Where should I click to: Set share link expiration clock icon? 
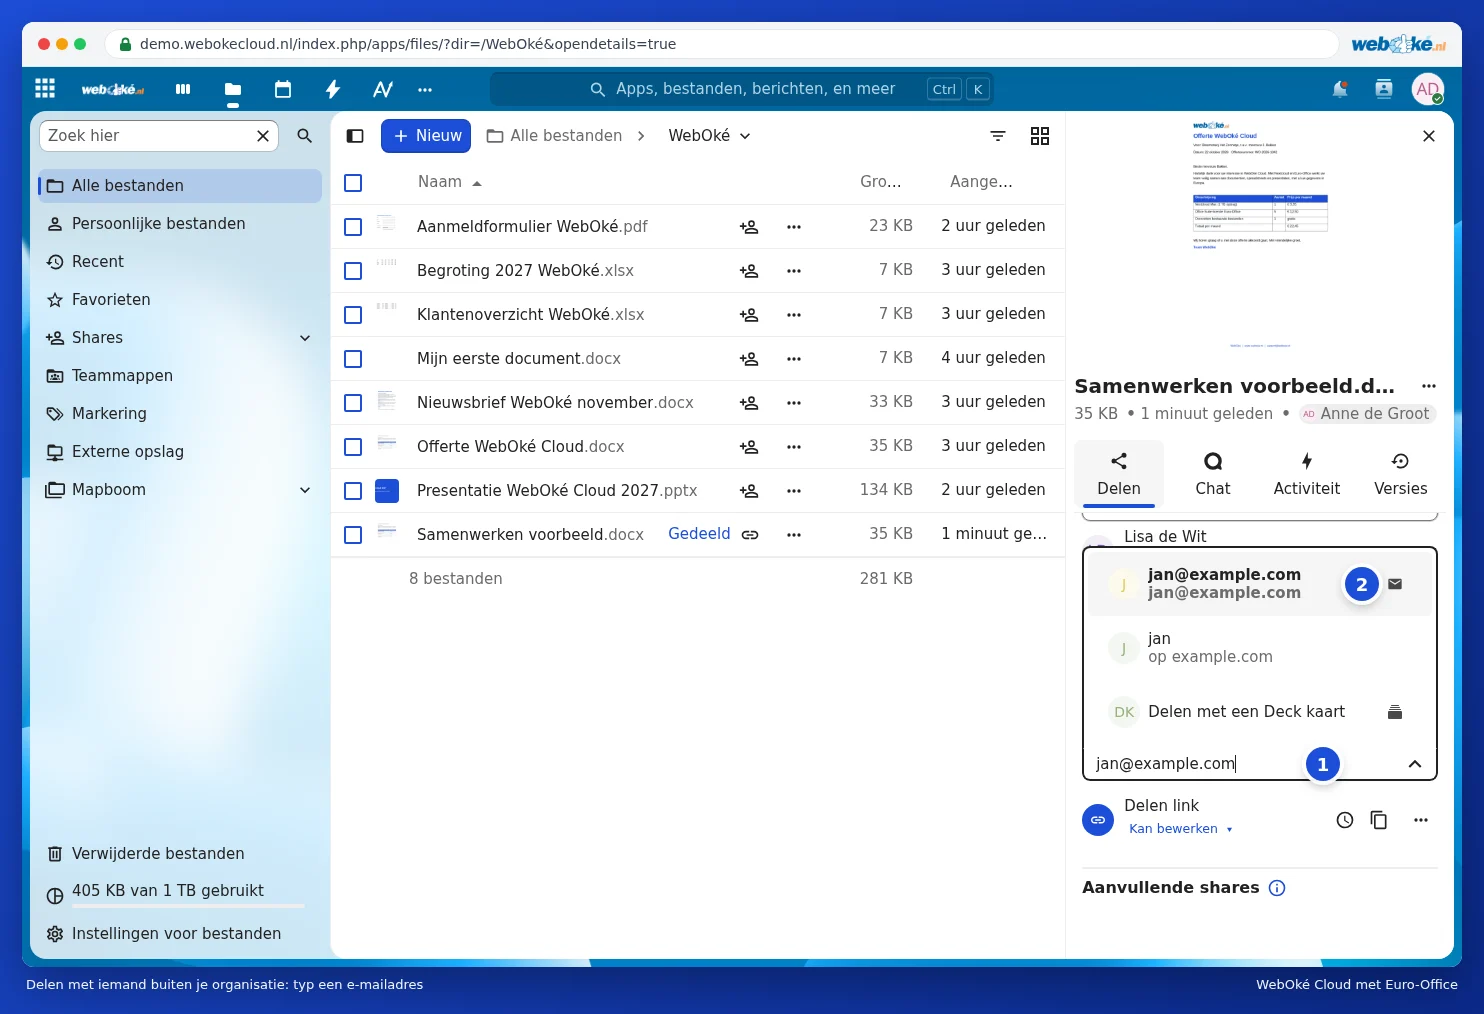pos(1345,820)
